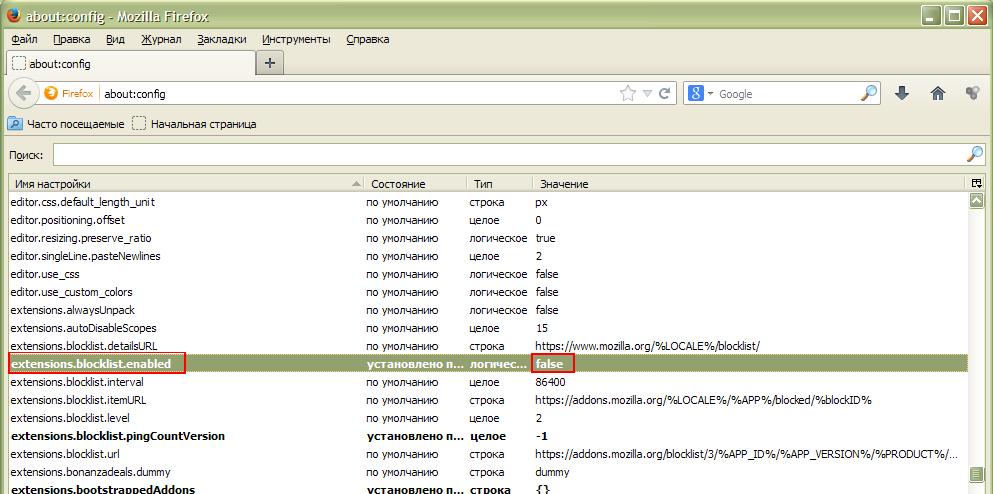Click the magnifier icon in Google search box
The image size is (993, 494).
click(x=870, y=93)
